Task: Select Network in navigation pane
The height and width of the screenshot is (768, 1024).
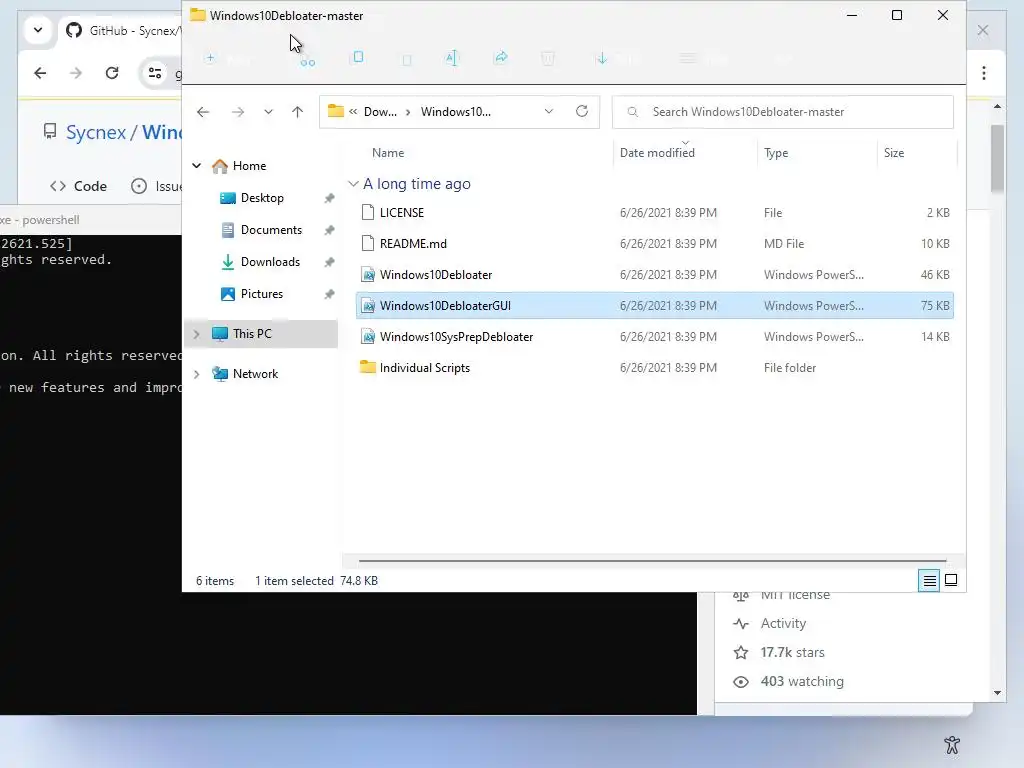Action: tap(255, 374)
